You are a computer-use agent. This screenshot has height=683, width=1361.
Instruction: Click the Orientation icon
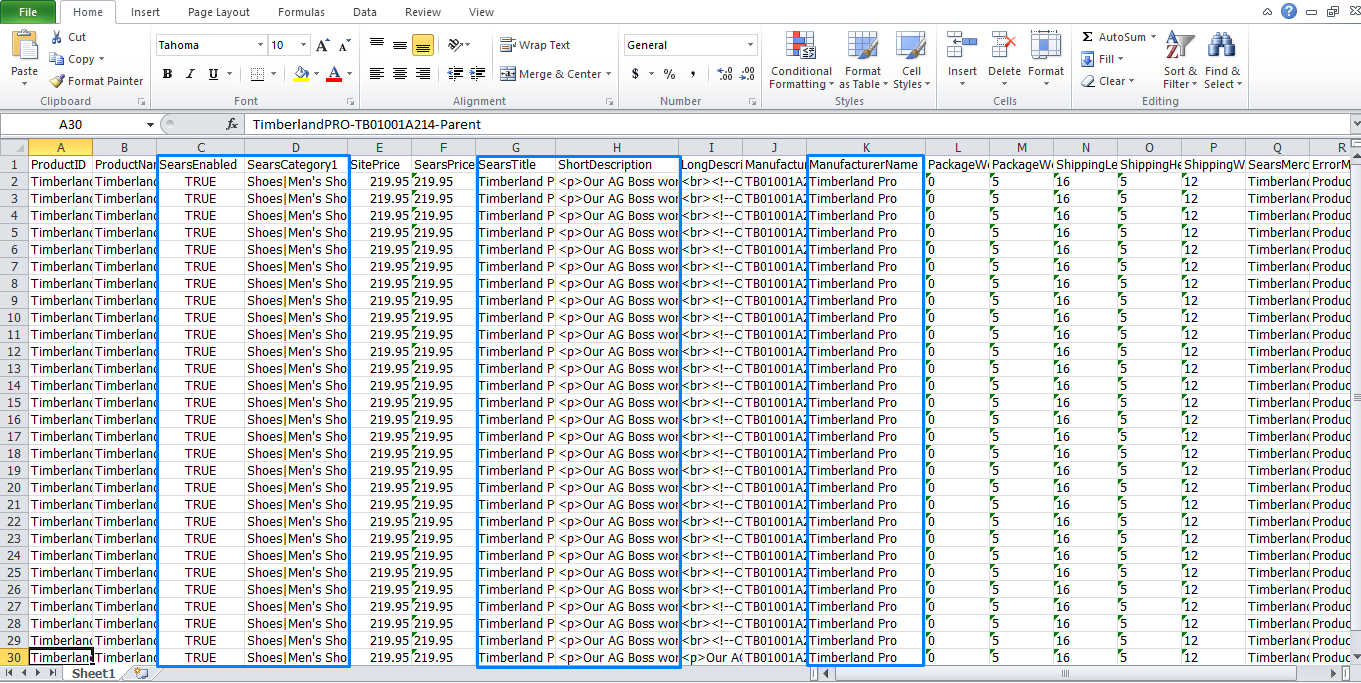(457, 45)
